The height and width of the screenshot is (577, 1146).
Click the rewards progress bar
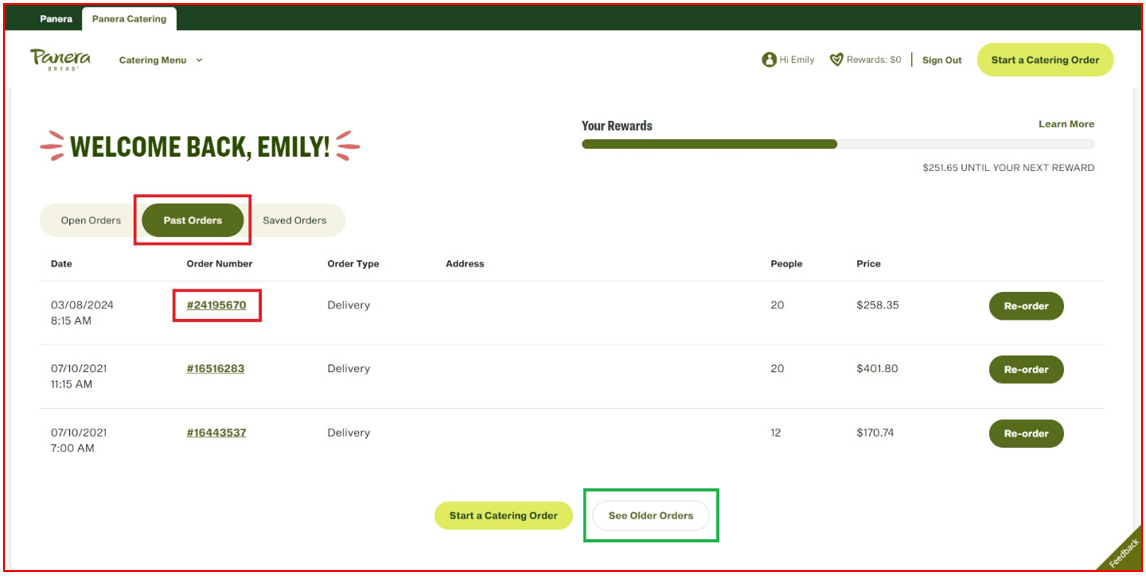point(840,145)
